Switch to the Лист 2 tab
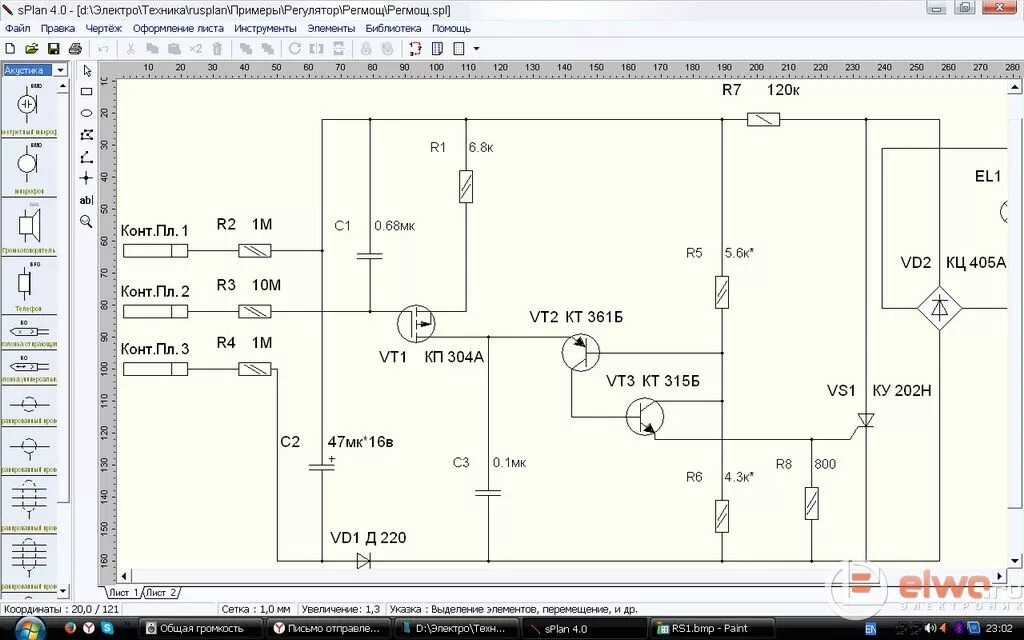1024x640 pixels. [x=161, y=592]
